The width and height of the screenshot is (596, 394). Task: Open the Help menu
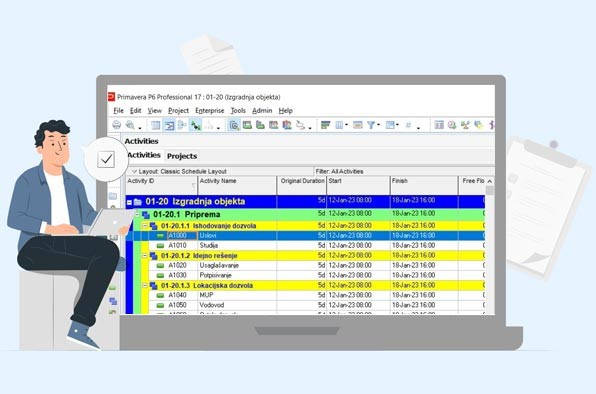click(x=285, y=111)
